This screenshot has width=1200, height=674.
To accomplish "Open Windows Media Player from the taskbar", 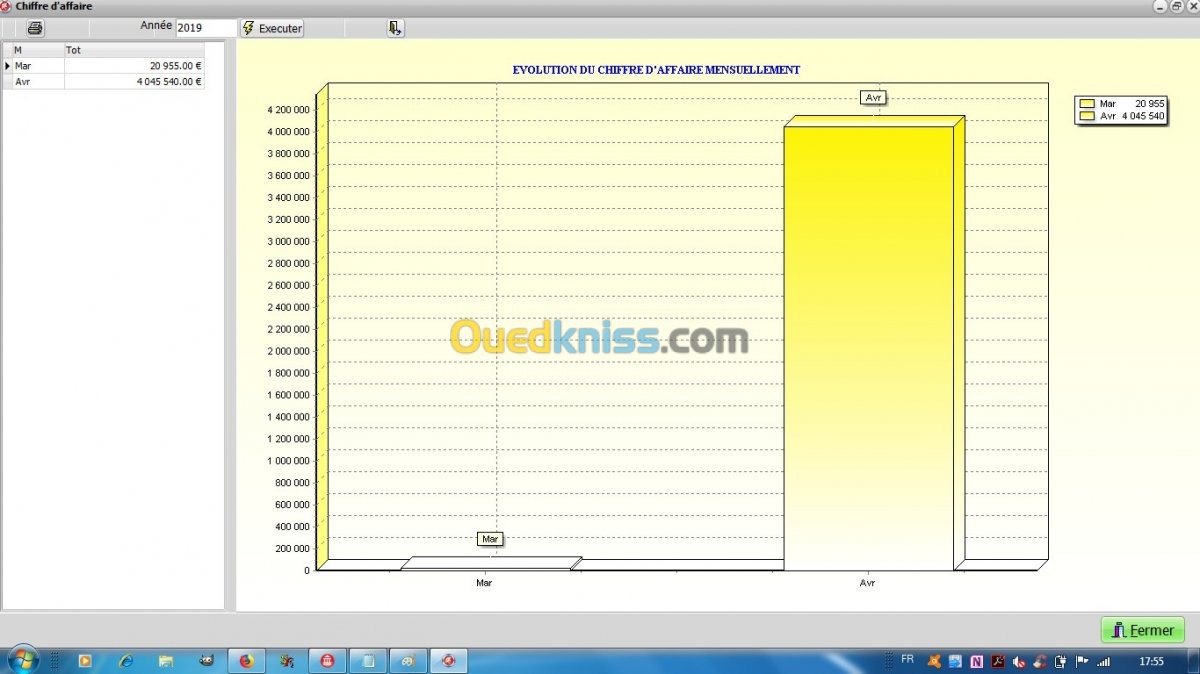I will (x=85, y=660).
